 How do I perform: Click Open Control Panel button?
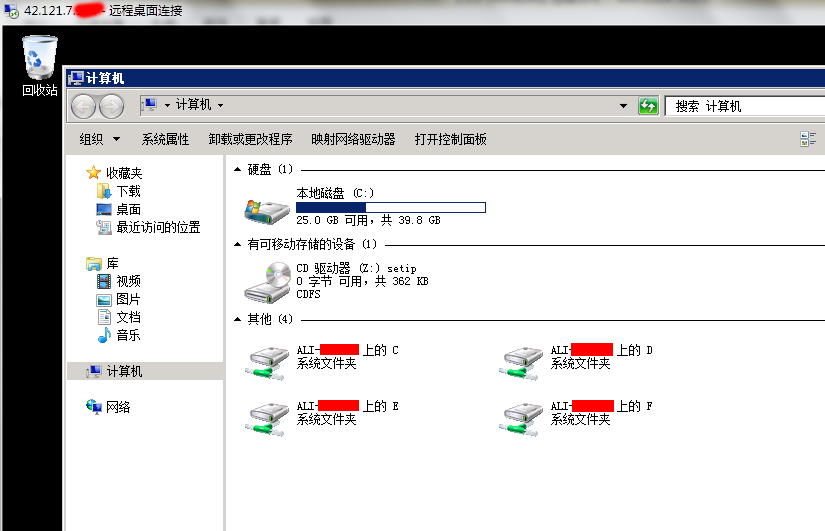point(450,139)
